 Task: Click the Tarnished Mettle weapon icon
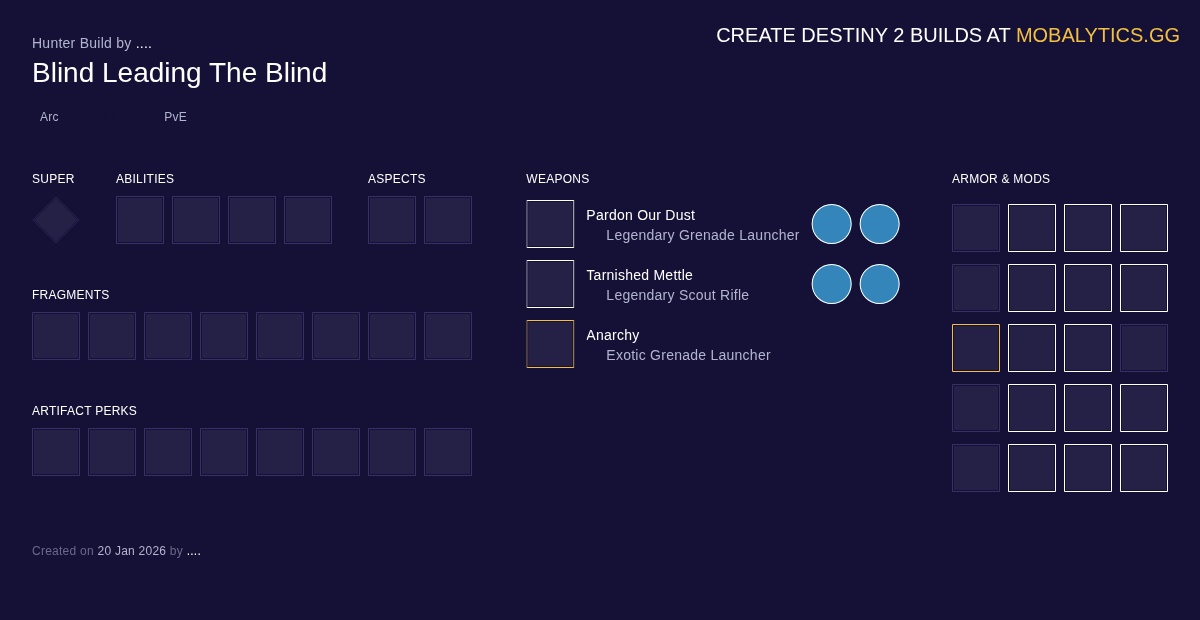click(x=550, y=284)
